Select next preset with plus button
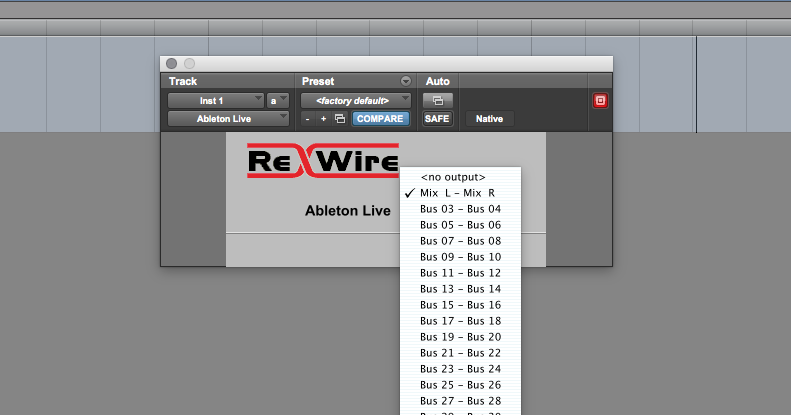Image resolution: width=791 pixels, height=415 pixels. coord(324,118)
